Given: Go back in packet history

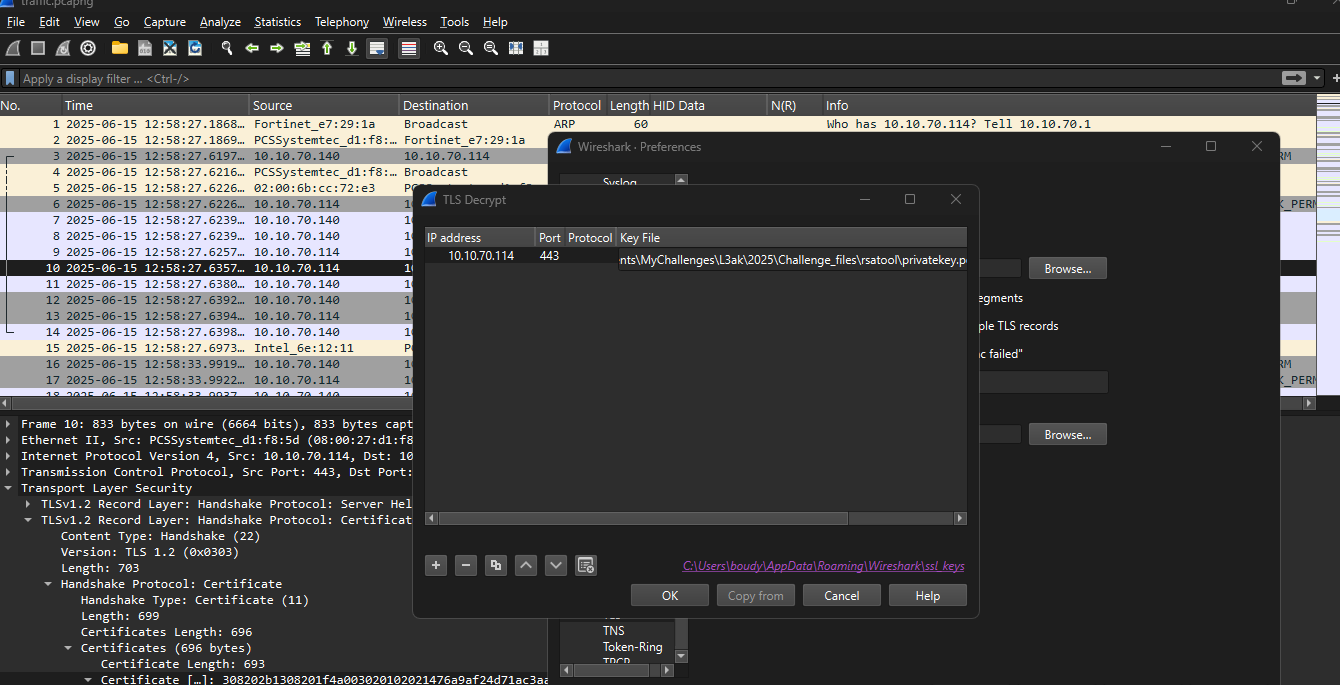Looking at the screenshot, I should (x=252, y=48).
